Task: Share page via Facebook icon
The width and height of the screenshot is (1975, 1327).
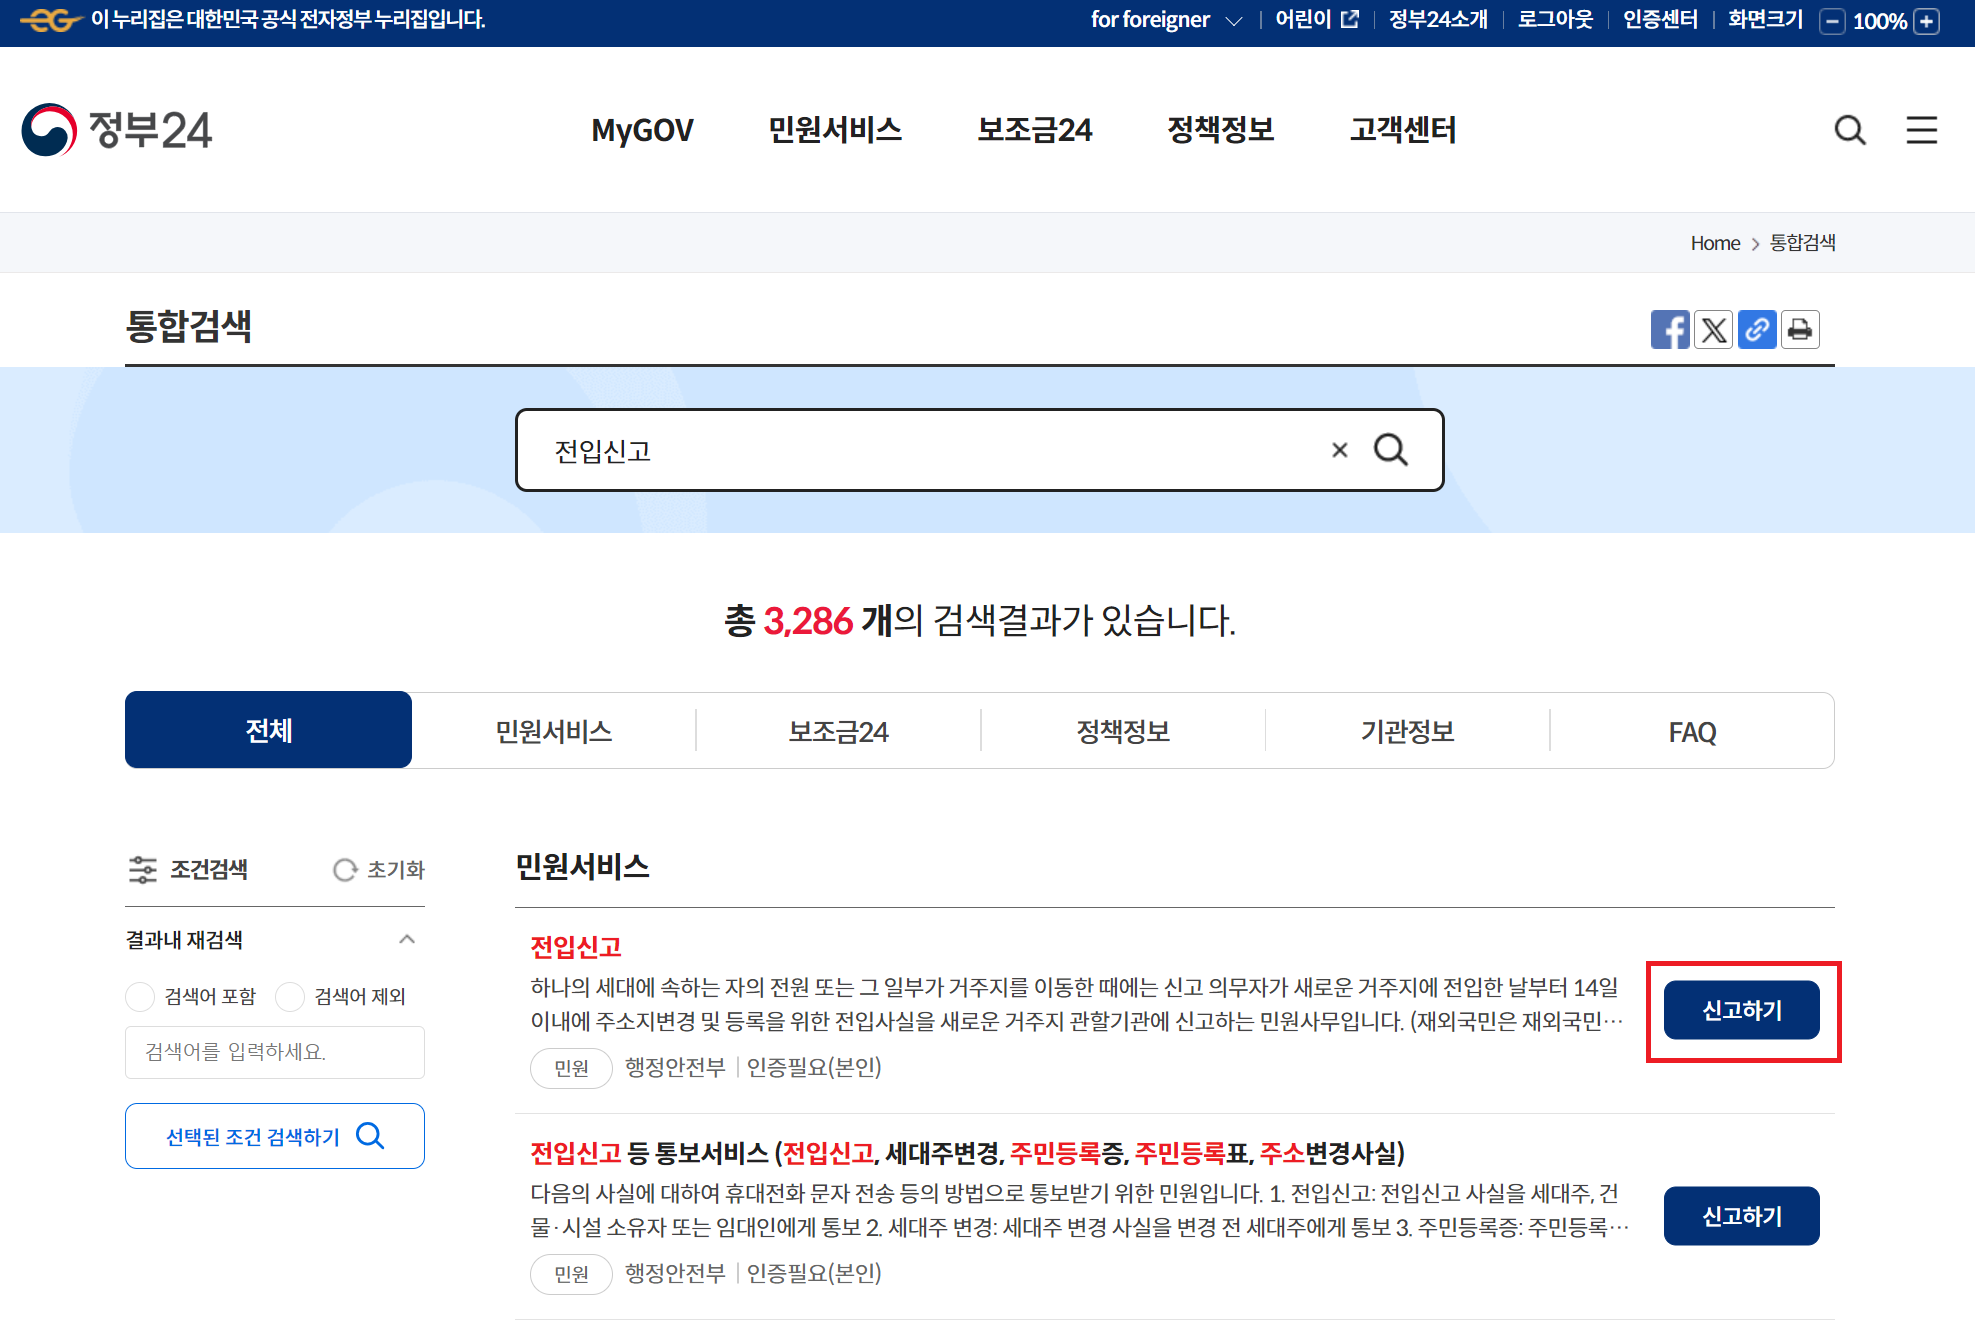Action: coord(1669,330)
